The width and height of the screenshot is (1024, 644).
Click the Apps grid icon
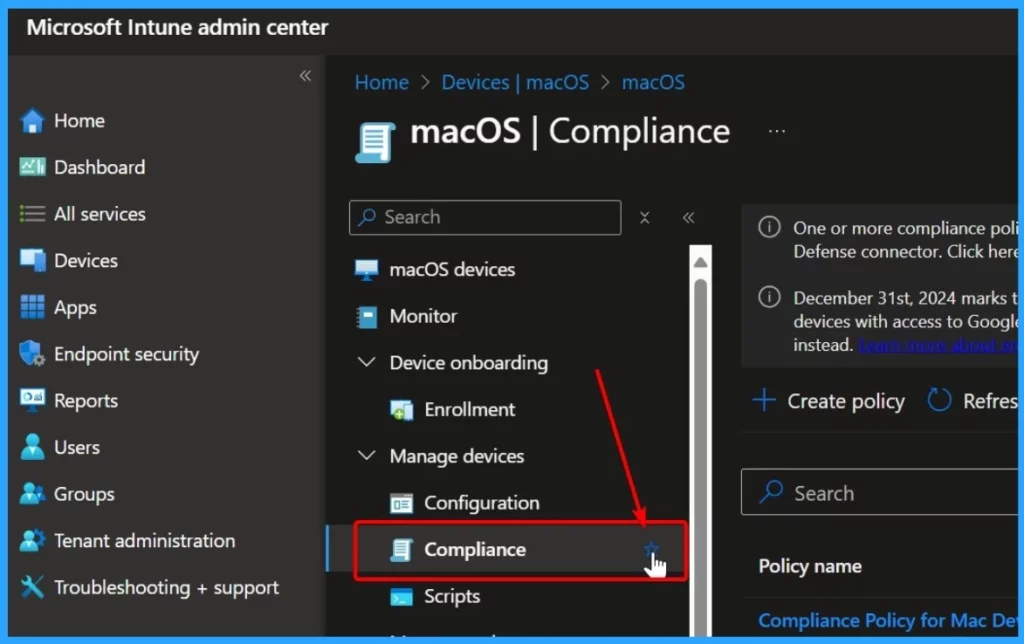32,307
